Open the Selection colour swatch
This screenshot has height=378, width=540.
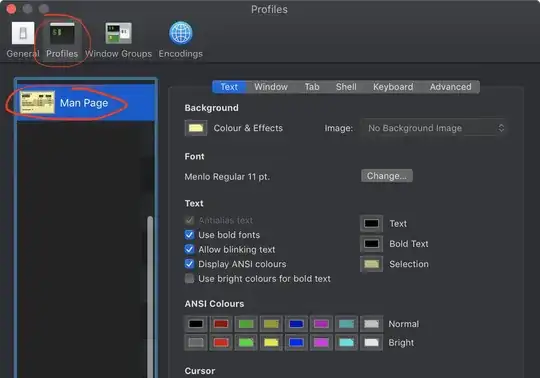click(x=371, y=264)
